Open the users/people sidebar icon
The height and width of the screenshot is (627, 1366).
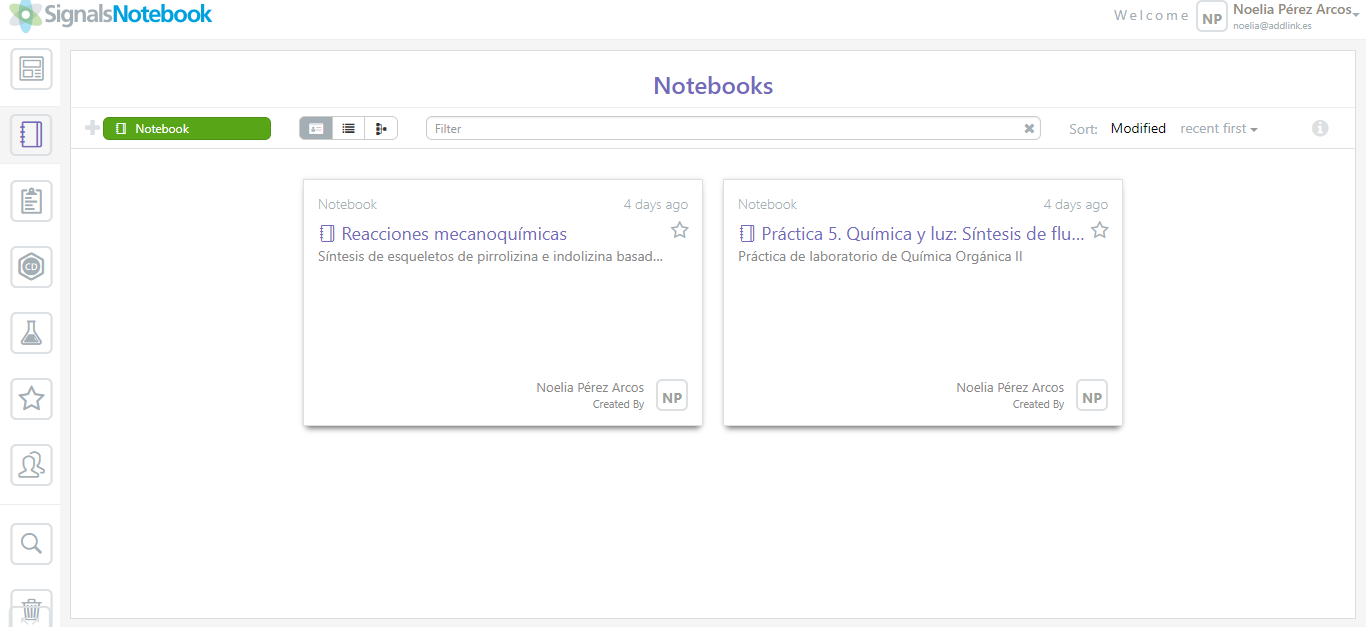[31, 465]
